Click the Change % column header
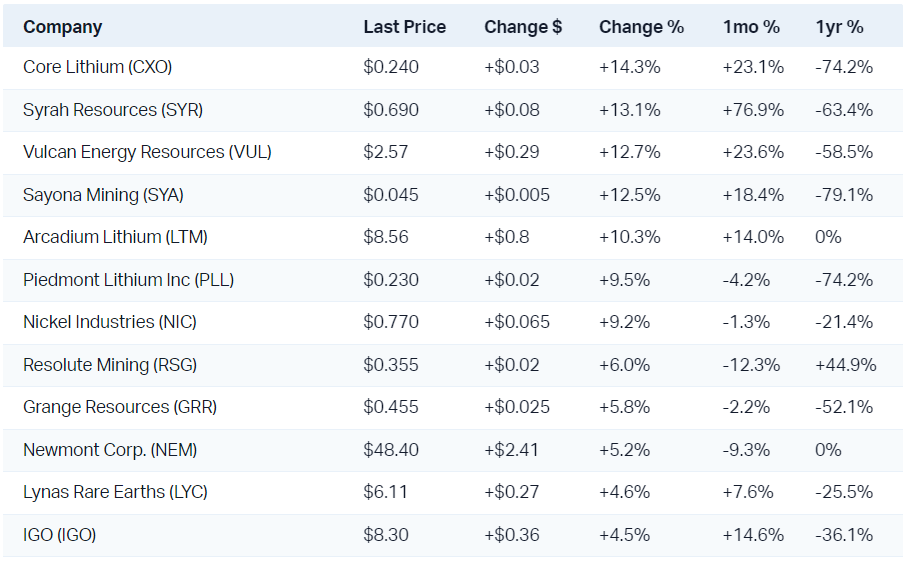This screenshot has width=906, height=563. tap(641, 27)
